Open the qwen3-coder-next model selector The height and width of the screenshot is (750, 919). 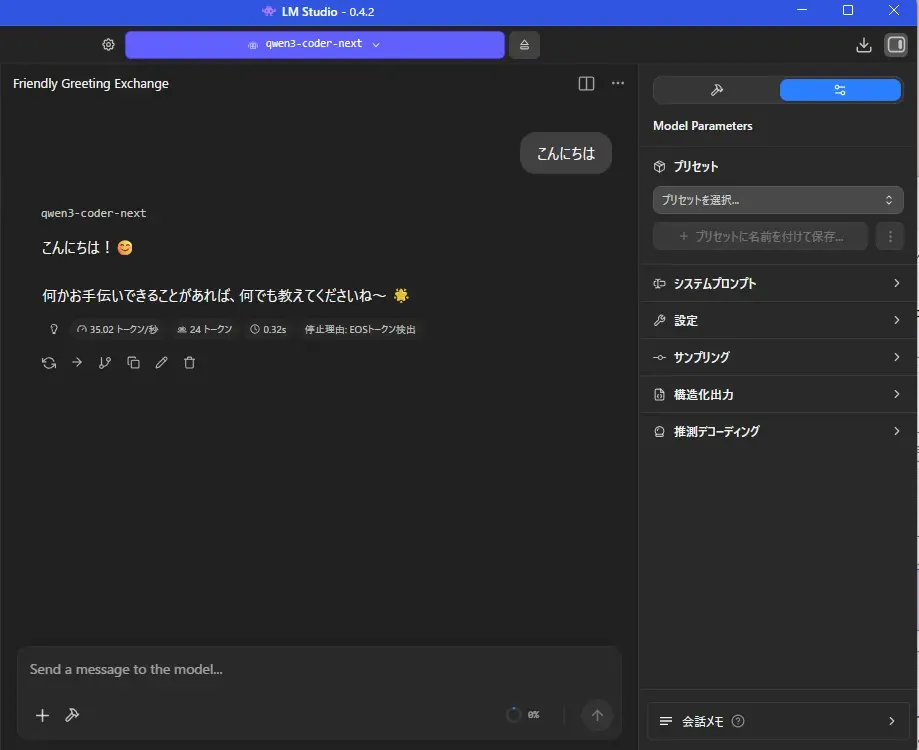[314, 45]
